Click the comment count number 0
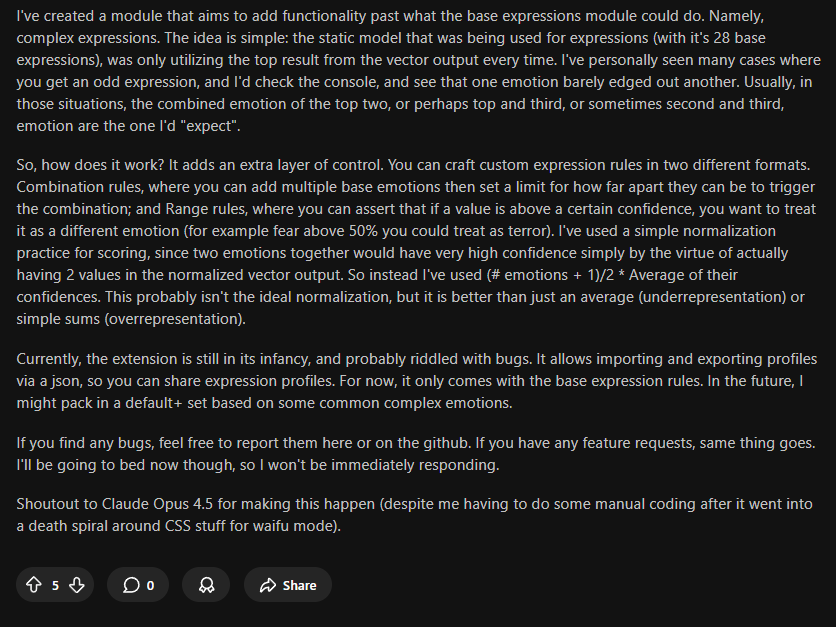Image resolution: width=836 pixels, height=627 pixels. (150, 585)
